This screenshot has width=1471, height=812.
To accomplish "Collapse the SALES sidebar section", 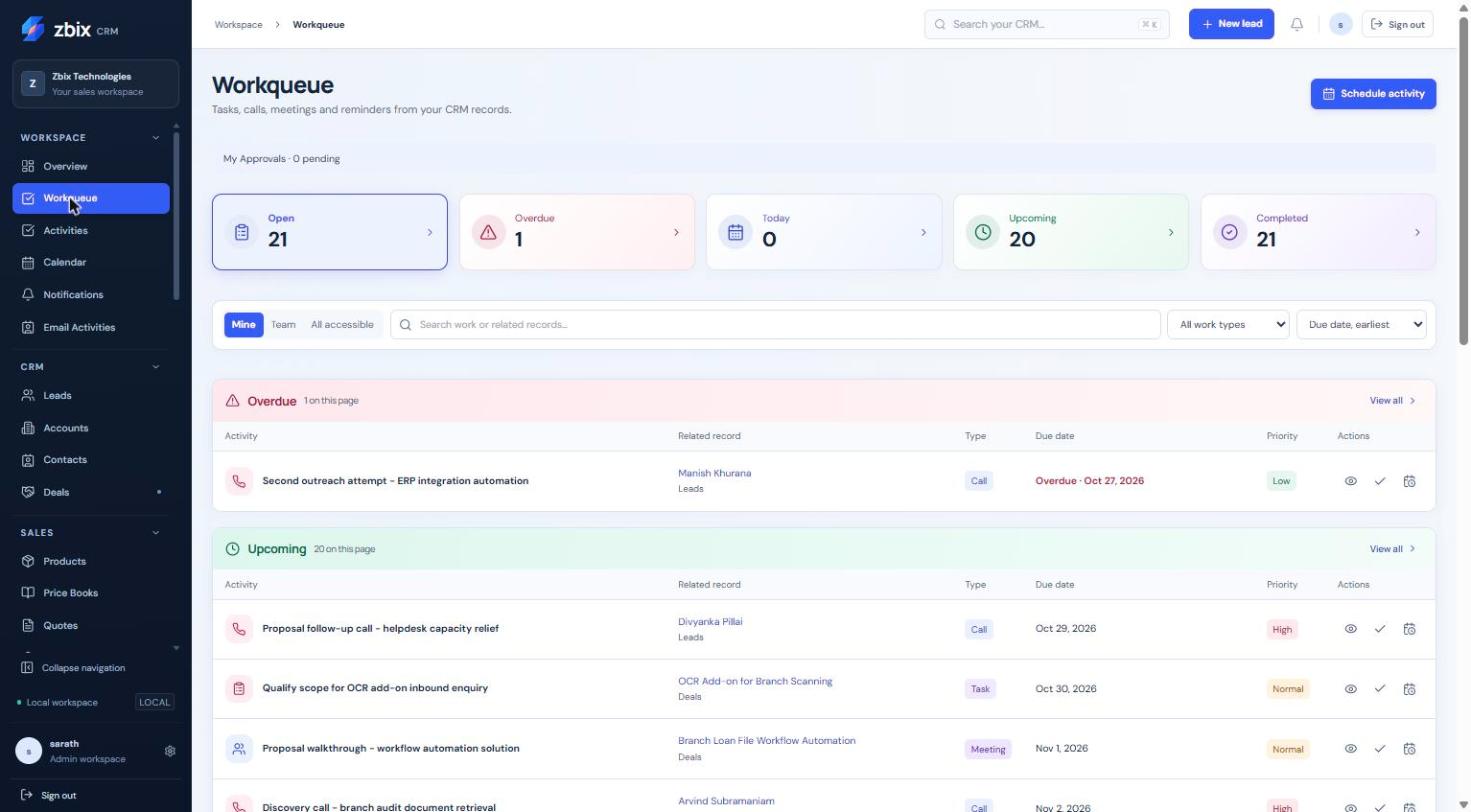I will point(155,532).
